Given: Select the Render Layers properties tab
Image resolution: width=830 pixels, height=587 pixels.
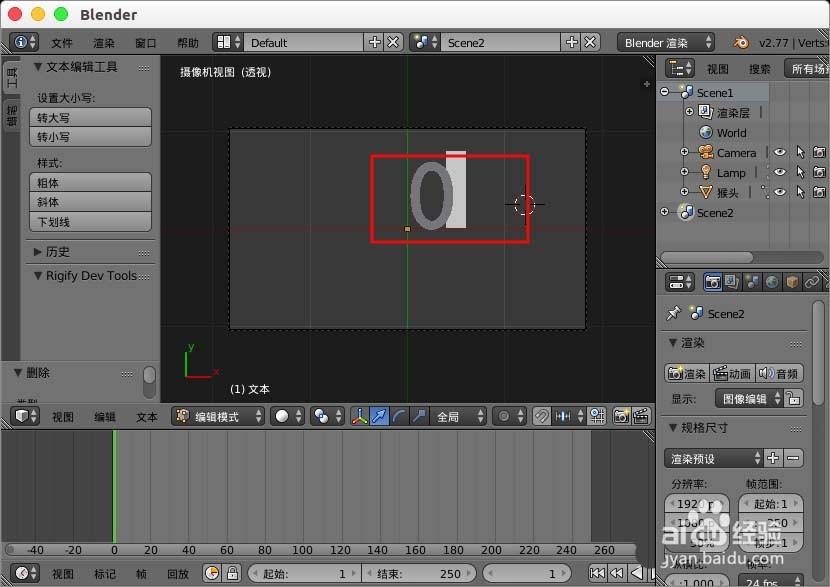Looking at the screenshot, I should 731,281.
